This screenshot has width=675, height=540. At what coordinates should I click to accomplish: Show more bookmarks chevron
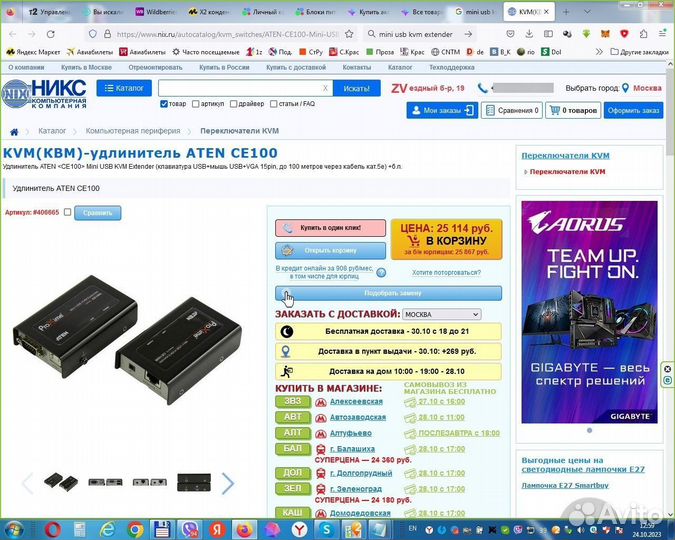pos(599,52)
